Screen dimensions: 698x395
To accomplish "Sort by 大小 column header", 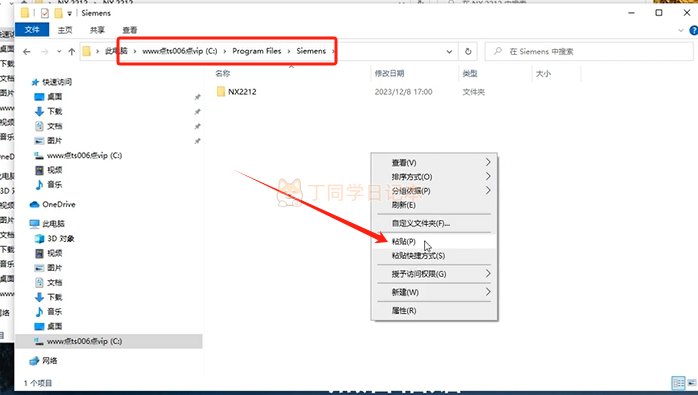I will (543, 73).
